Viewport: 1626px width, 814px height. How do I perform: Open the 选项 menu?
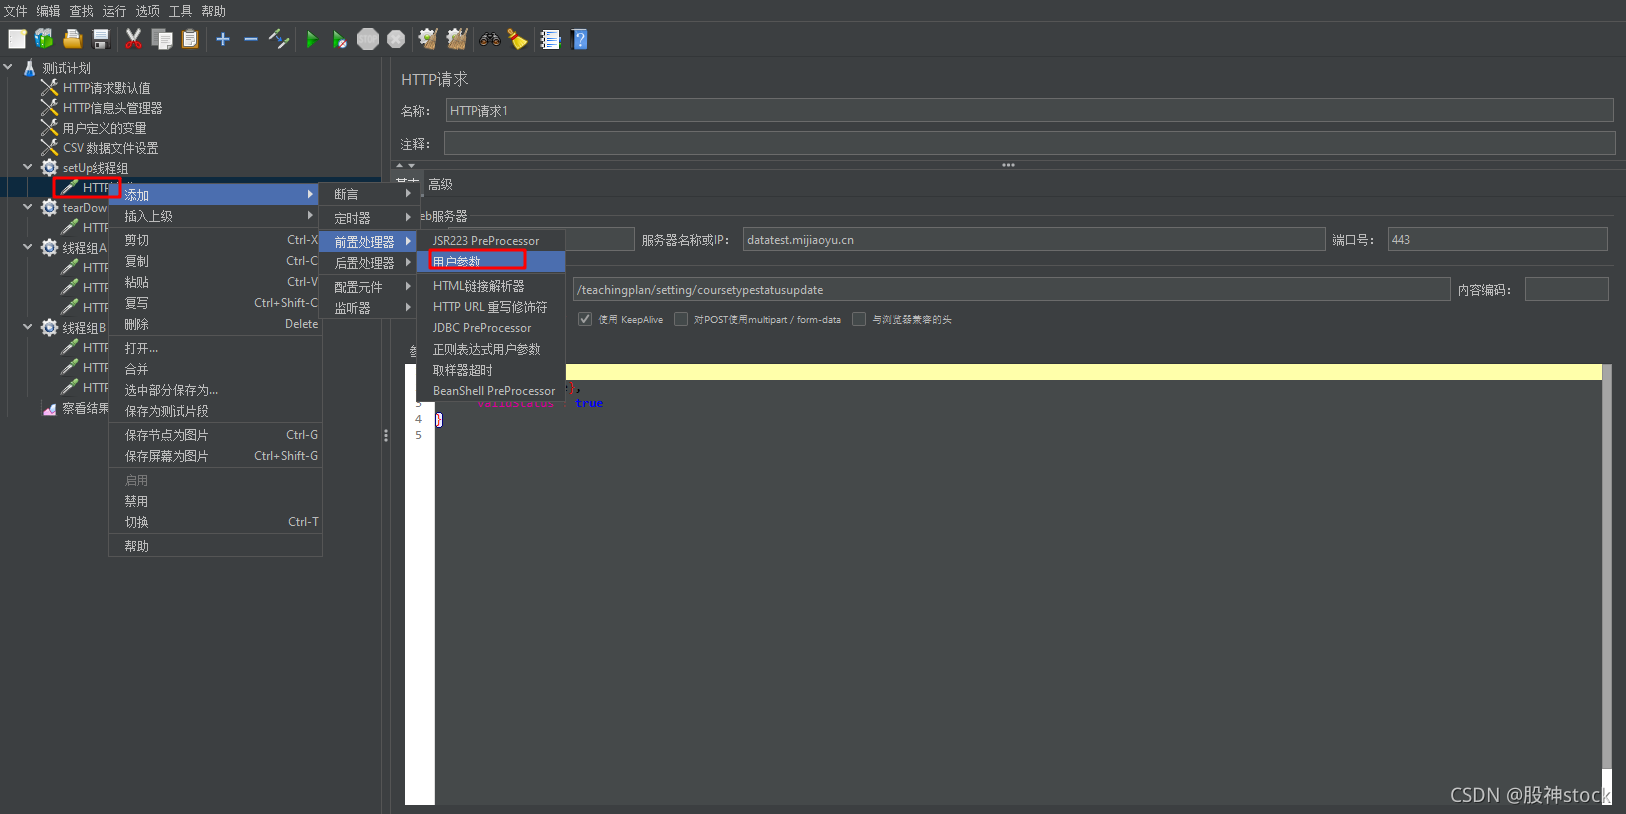[x=147, y=11]
